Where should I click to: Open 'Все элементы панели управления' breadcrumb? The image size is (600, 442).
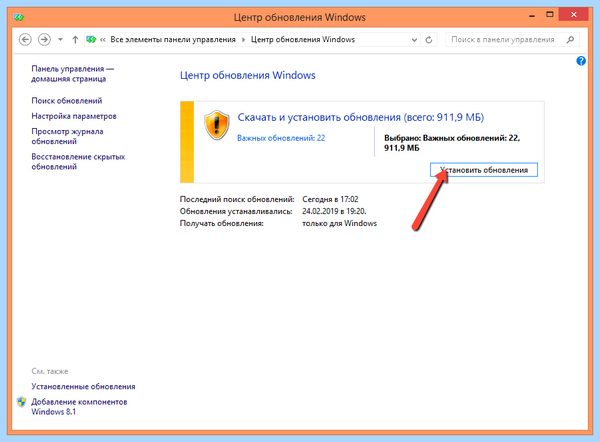coord(173,39)
